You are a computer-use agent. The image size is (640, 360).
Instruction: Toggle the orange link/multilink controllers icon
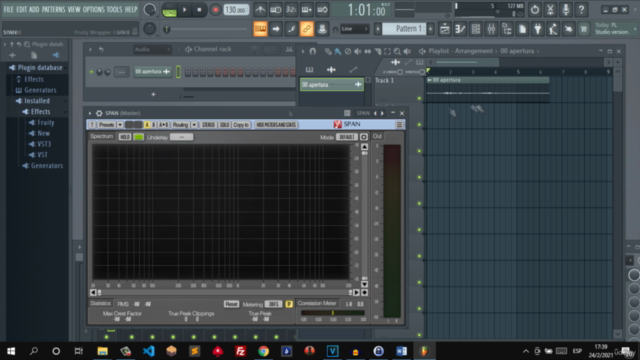point(307,29)
